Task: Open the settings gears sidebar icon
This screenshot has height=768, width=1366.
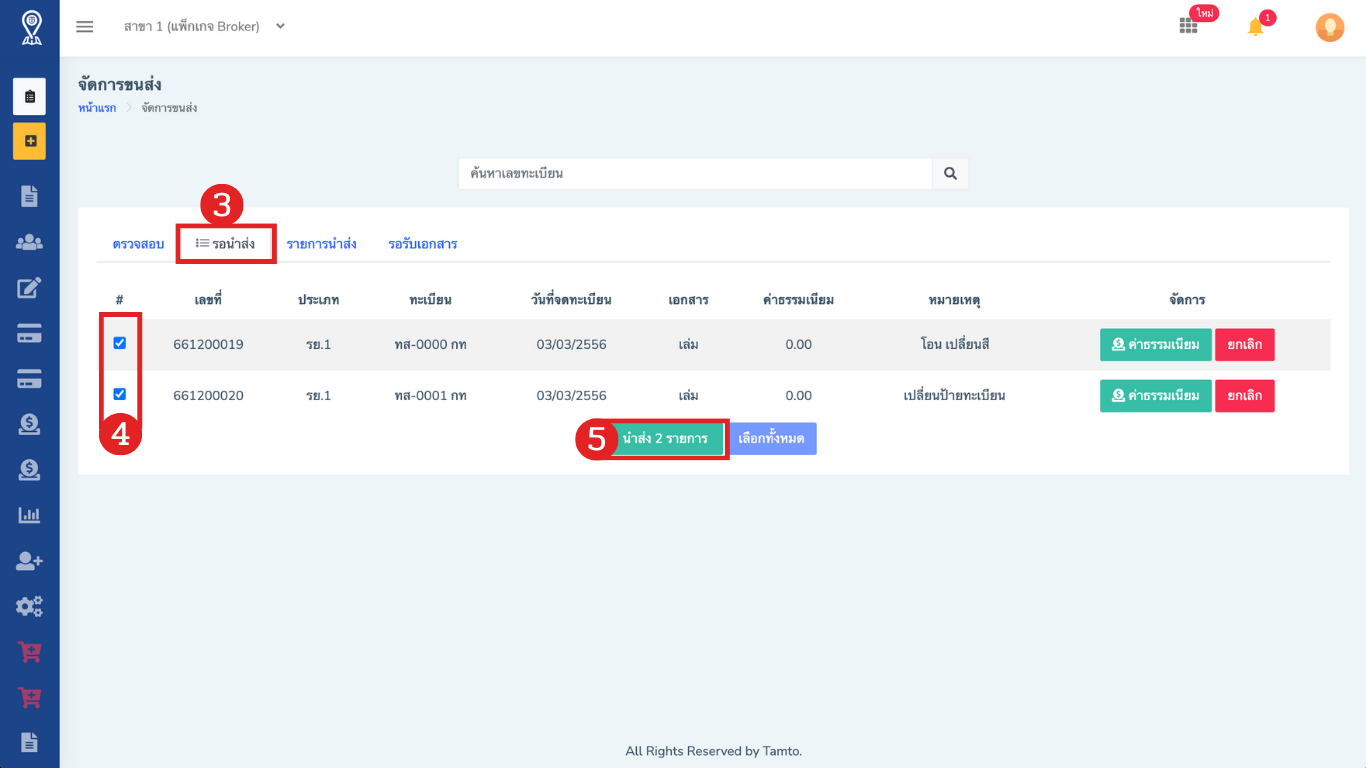Action: coord(29,606)
